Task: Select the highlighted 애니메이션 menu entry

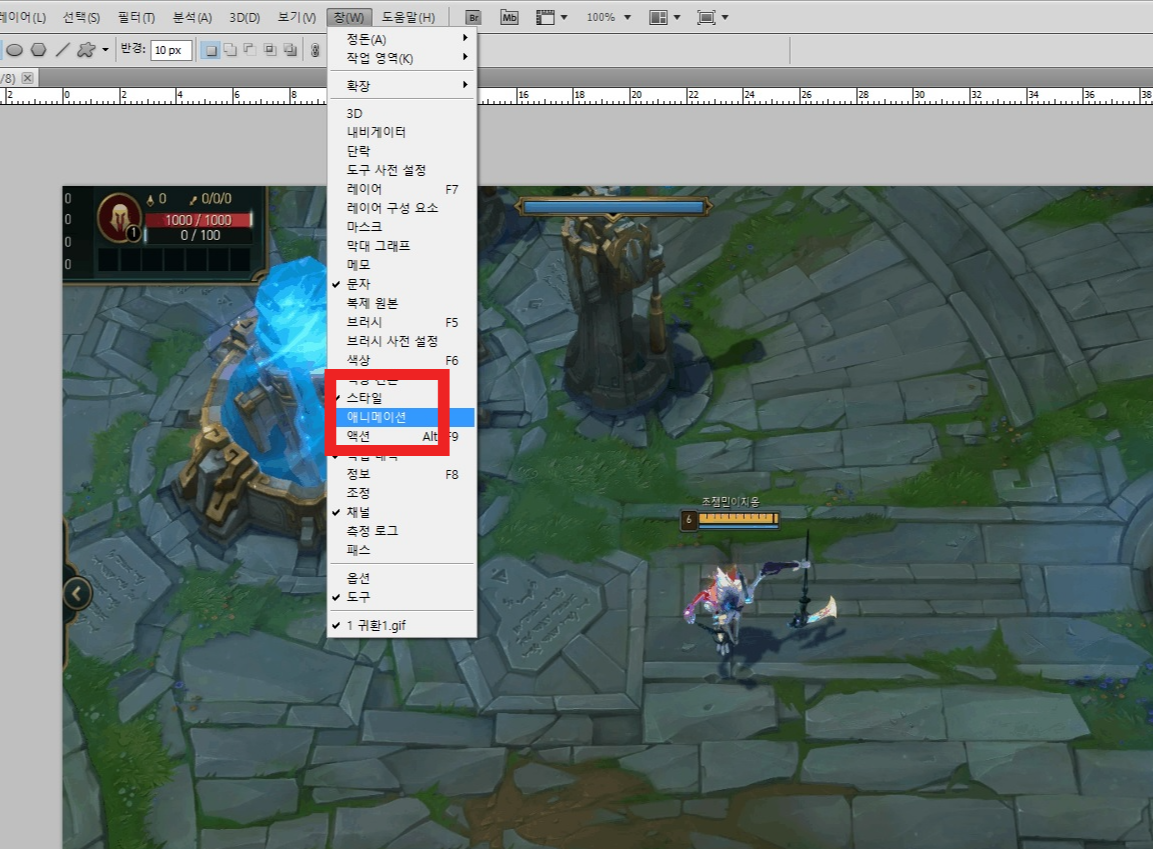Action: click(x=402, y=417)
